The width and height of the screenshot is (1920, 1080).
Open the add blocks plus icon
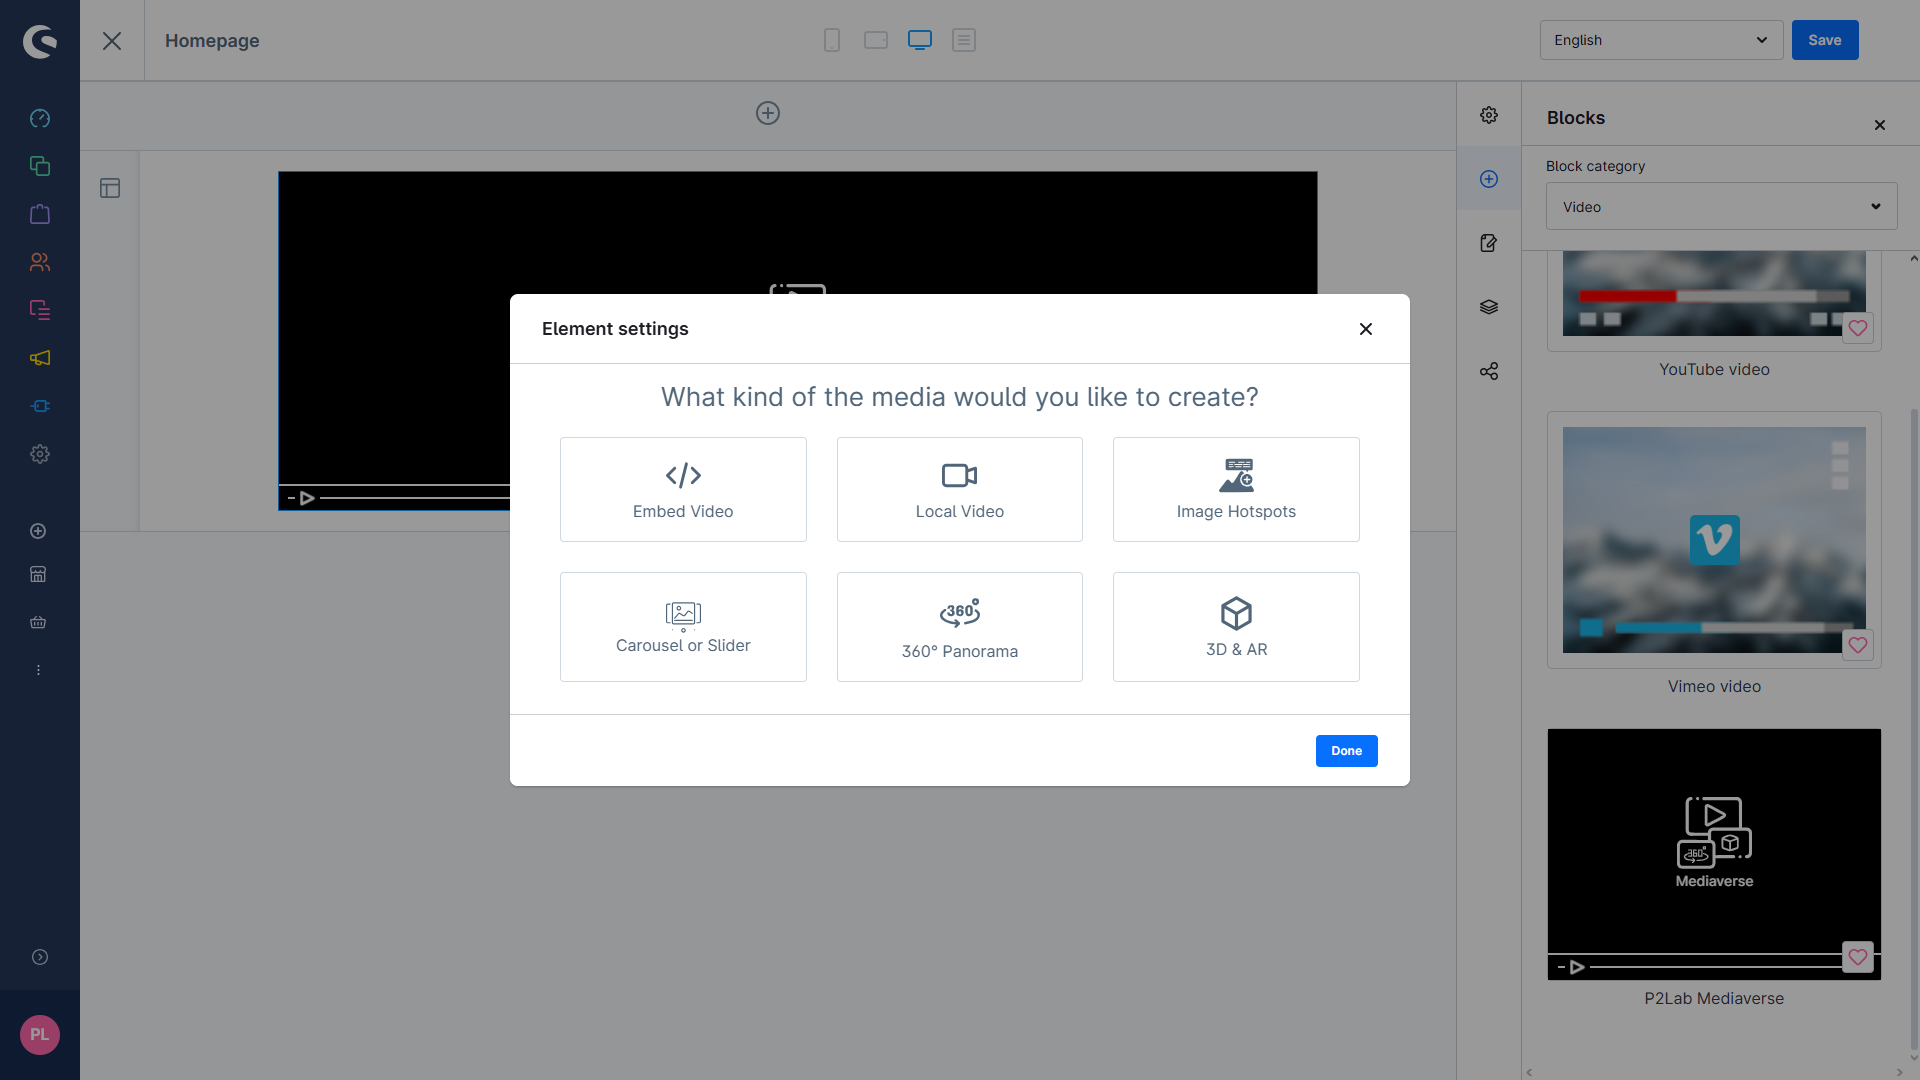(1489, 179)
